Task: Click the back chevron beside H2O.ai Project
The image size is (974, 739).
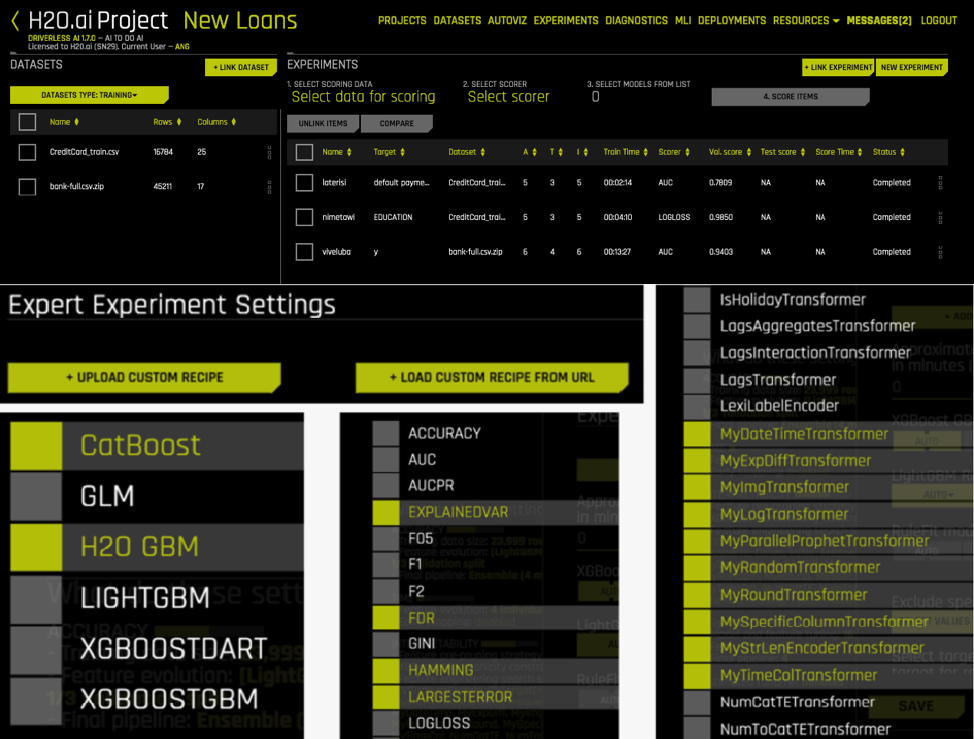Action: [x=15, y=21]
